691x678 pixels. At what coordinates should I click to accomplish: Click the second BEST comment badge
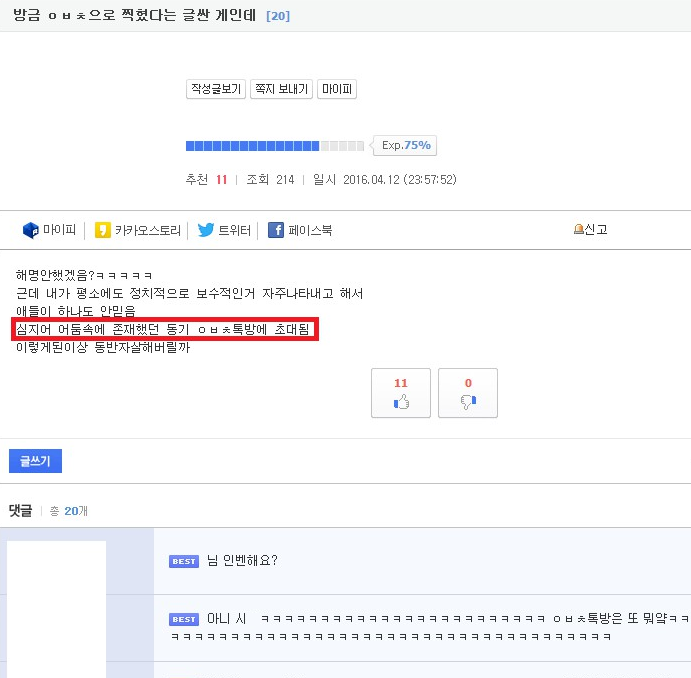tap(184, 619)
